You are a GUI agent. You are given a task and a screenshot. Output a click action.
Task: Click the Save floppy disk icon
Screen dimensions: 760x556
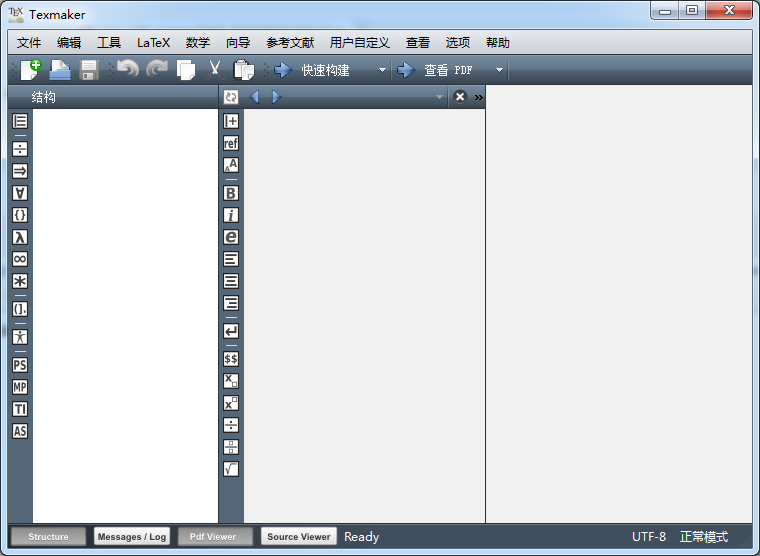pyautogui.click(x=89, y=70)
